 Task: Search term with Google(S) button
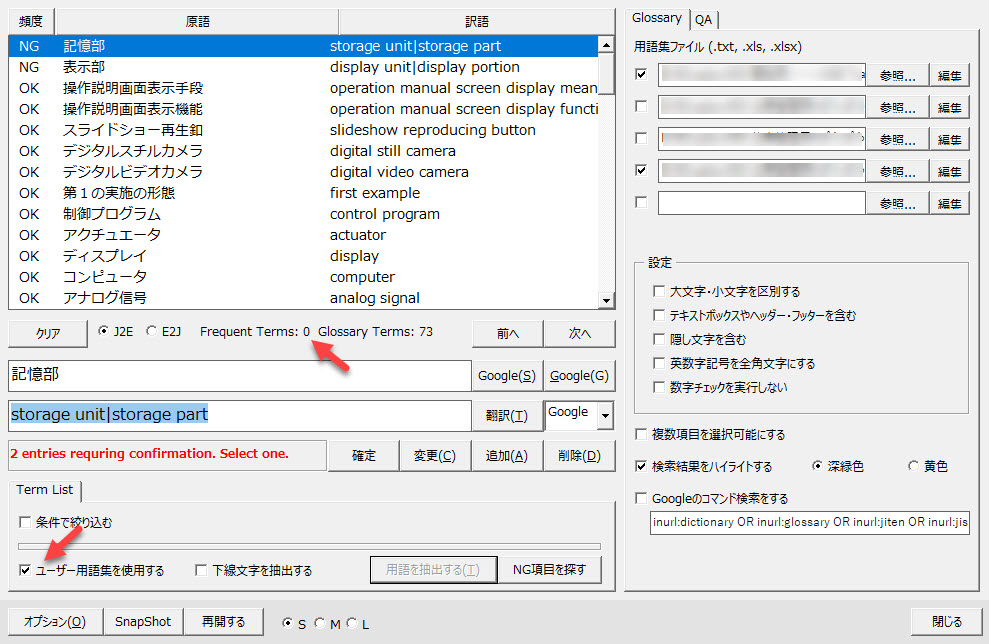[x=506, y=376]
